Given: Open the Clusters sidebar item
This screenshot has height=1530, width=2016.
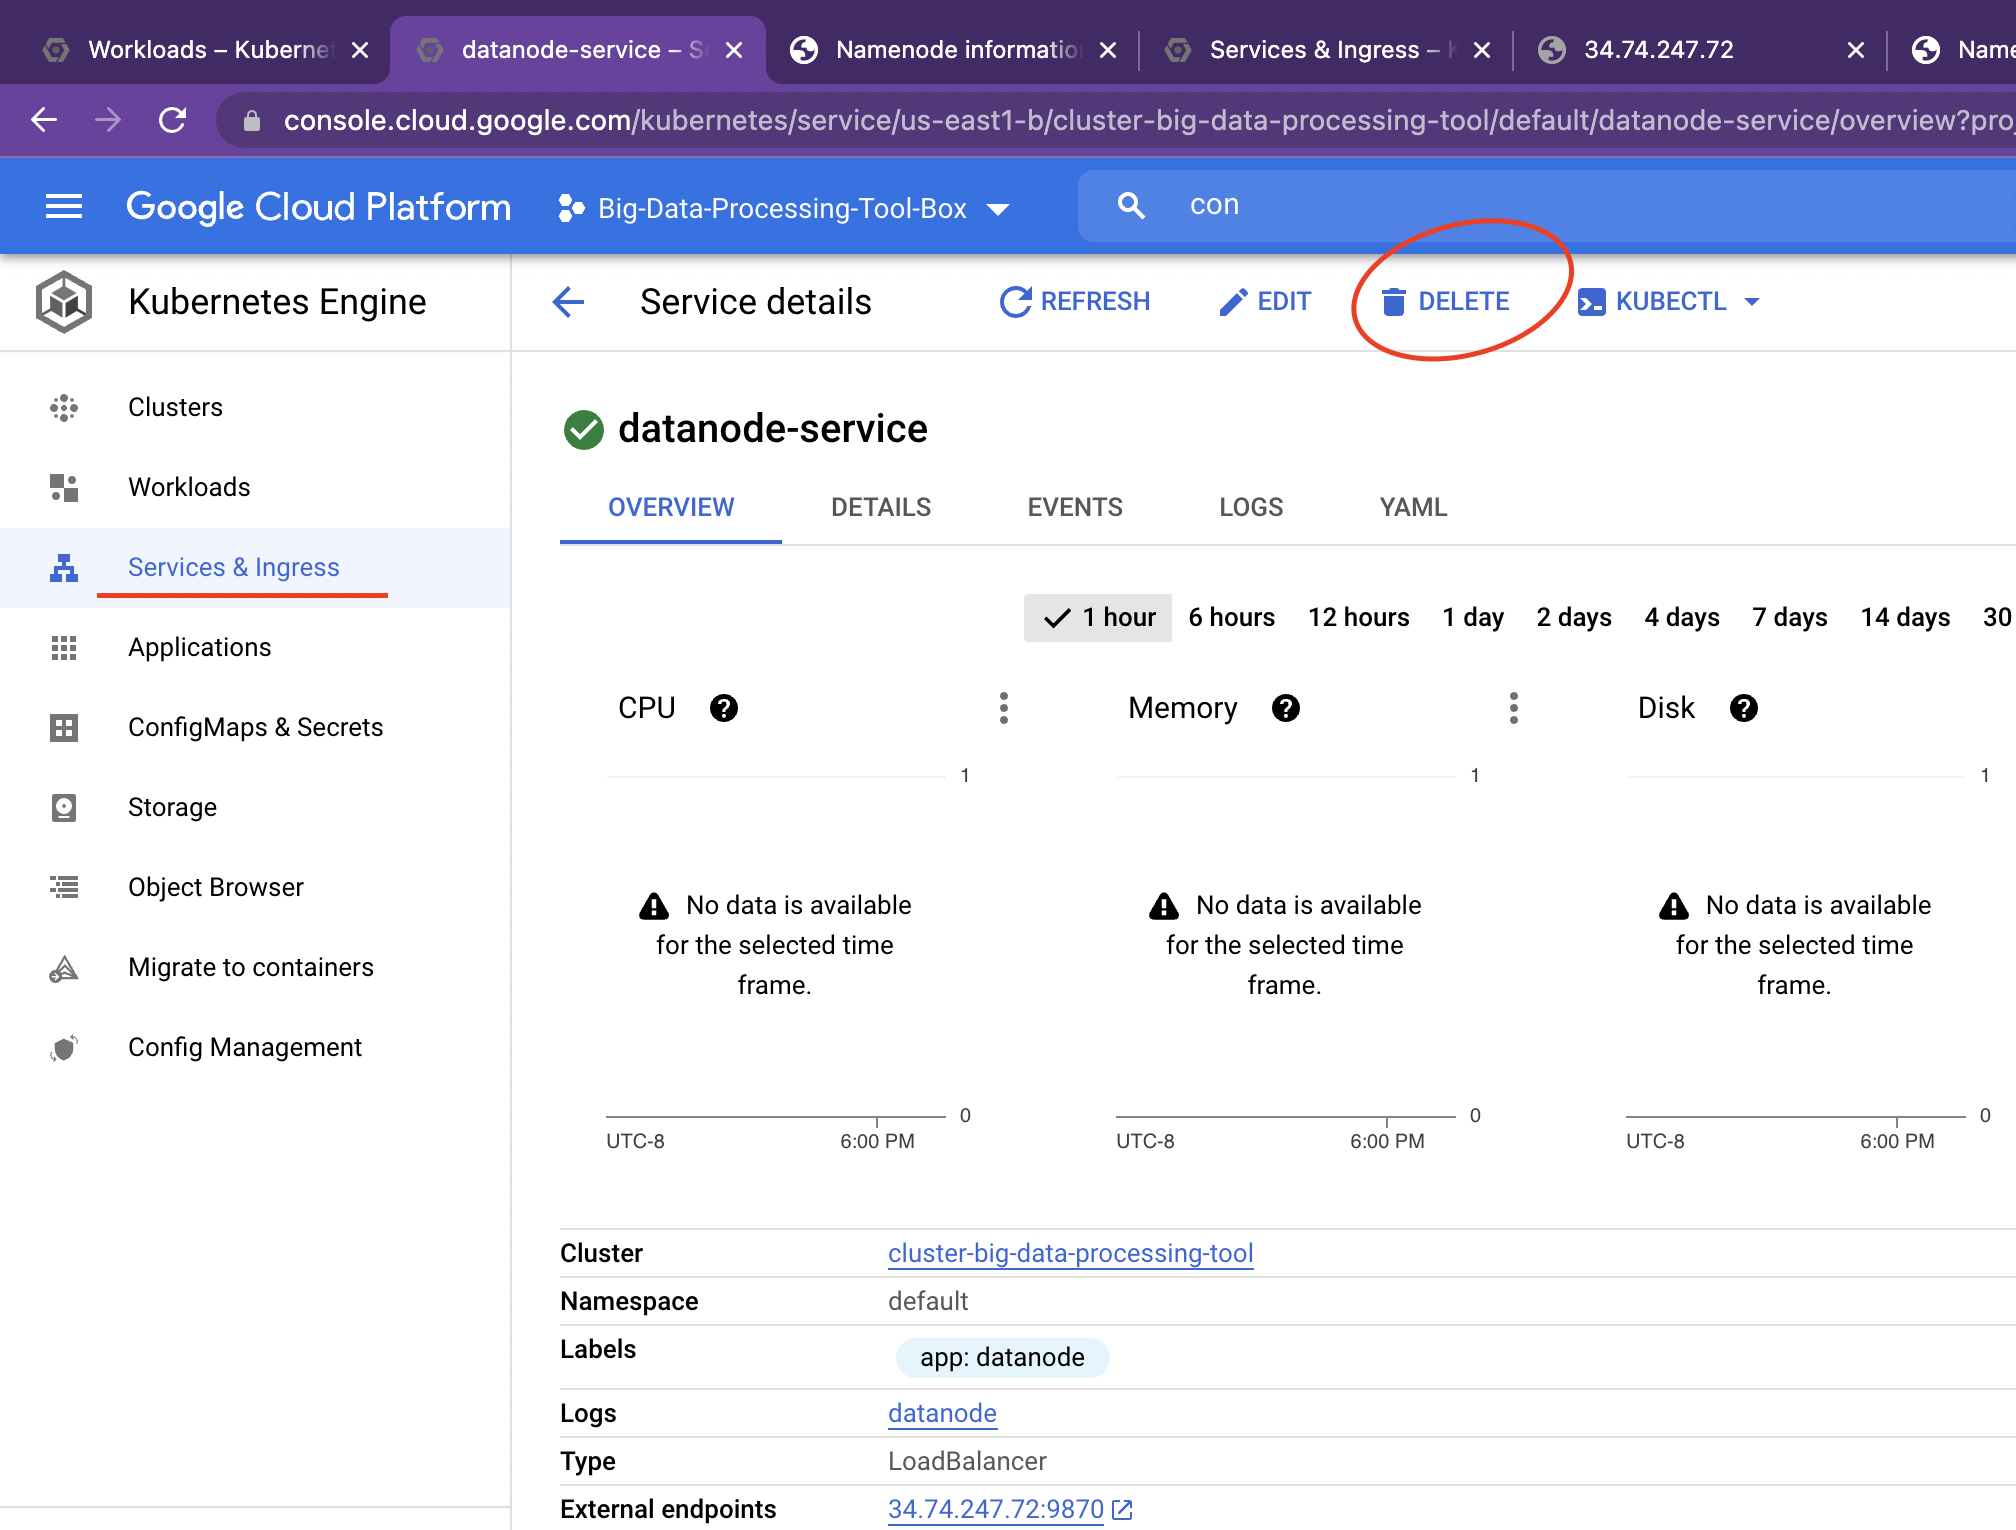Looking at the screenshot, I should pos(175,407).
